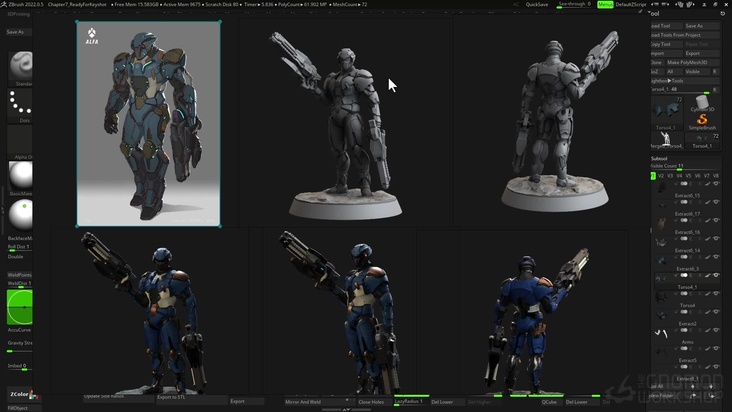Image resolution: width=732 pixels, height=412 pixels.
Task: Select the Standard brush thumbnail
Action: click(20, 64)
